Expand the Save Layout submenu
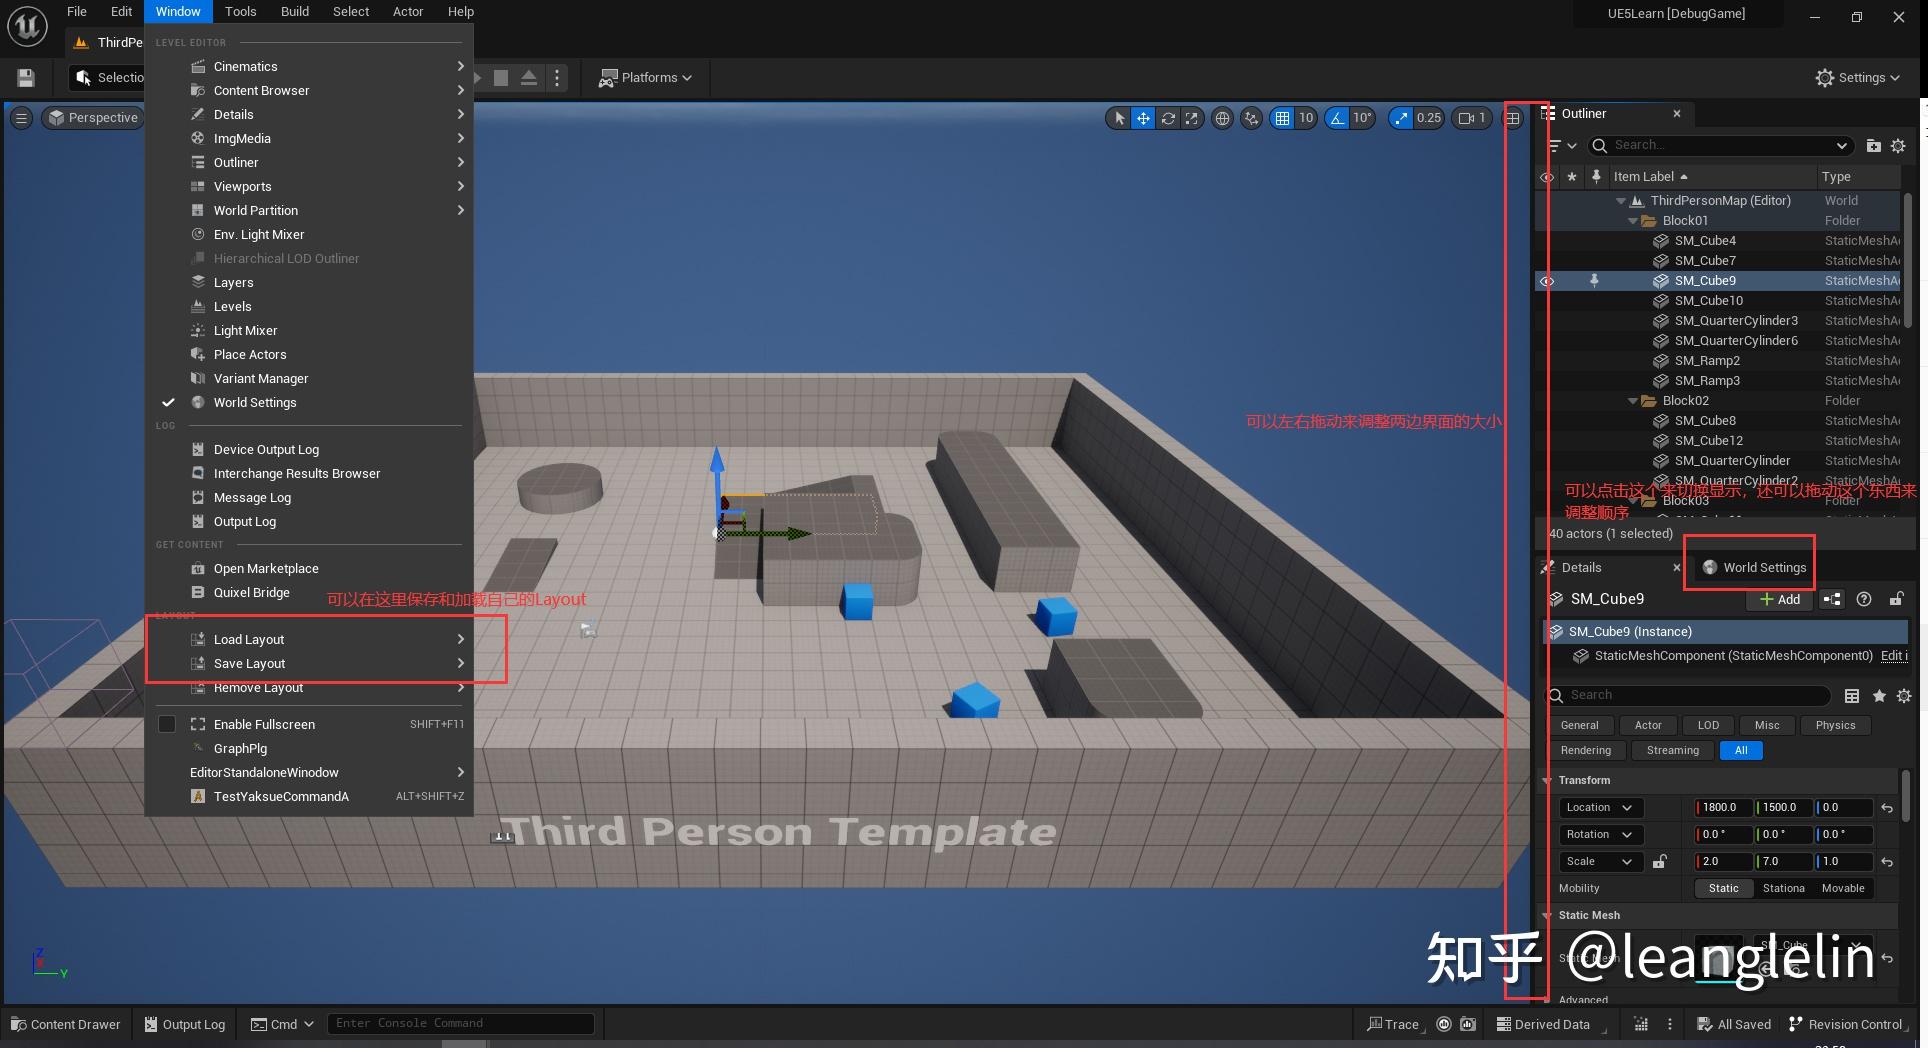 point(248,663)
